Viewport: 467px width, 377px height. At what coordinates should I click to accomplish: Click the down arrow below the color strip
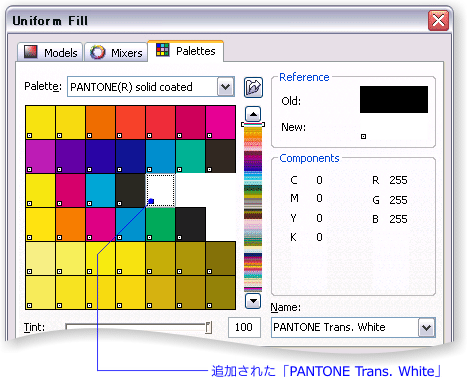click(x=253, y=301)
